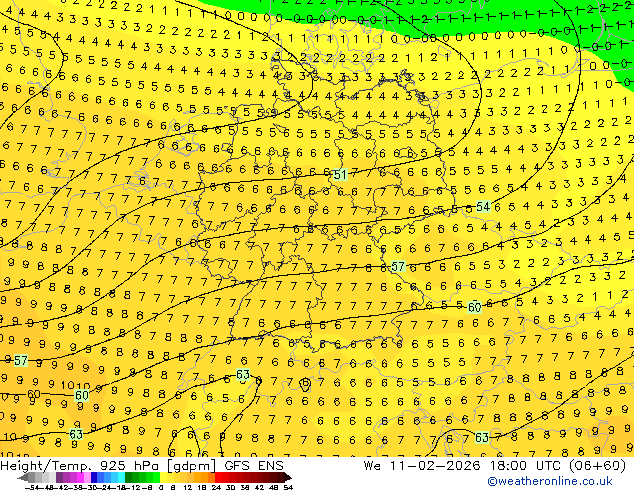Click the 63 contour label nearest the bottom-right corner
This screenshot has width=634, height=490.
(x=482, y=437)
